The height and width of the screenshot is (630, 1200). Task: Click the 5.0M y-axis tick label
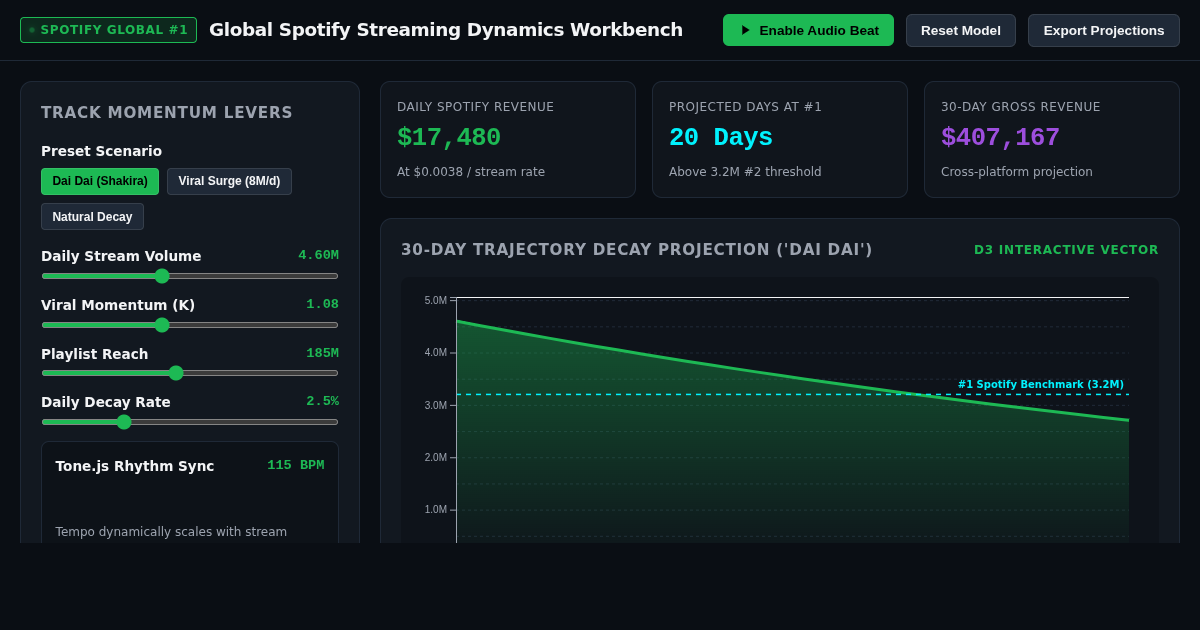pos(436,300)
